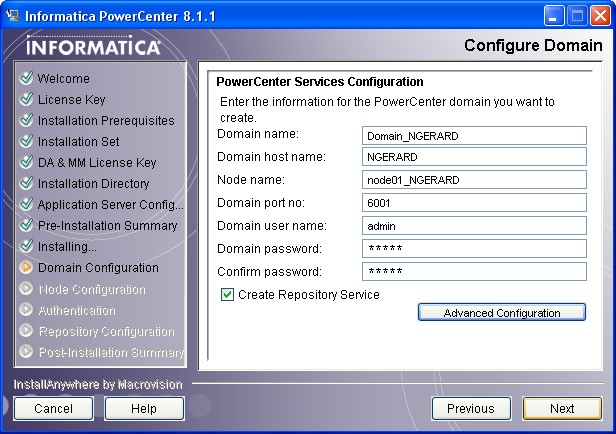This screenshot has width=616, height=434.
Task: Open the Help button
Action: coord(144,408)
